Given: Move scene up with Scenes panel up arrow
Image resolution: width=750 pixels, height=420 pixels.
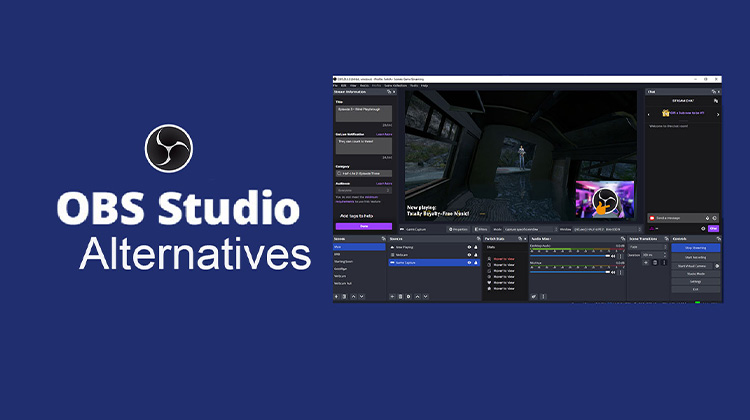Looking at the screenshot, I should click(x=353, y=297).
